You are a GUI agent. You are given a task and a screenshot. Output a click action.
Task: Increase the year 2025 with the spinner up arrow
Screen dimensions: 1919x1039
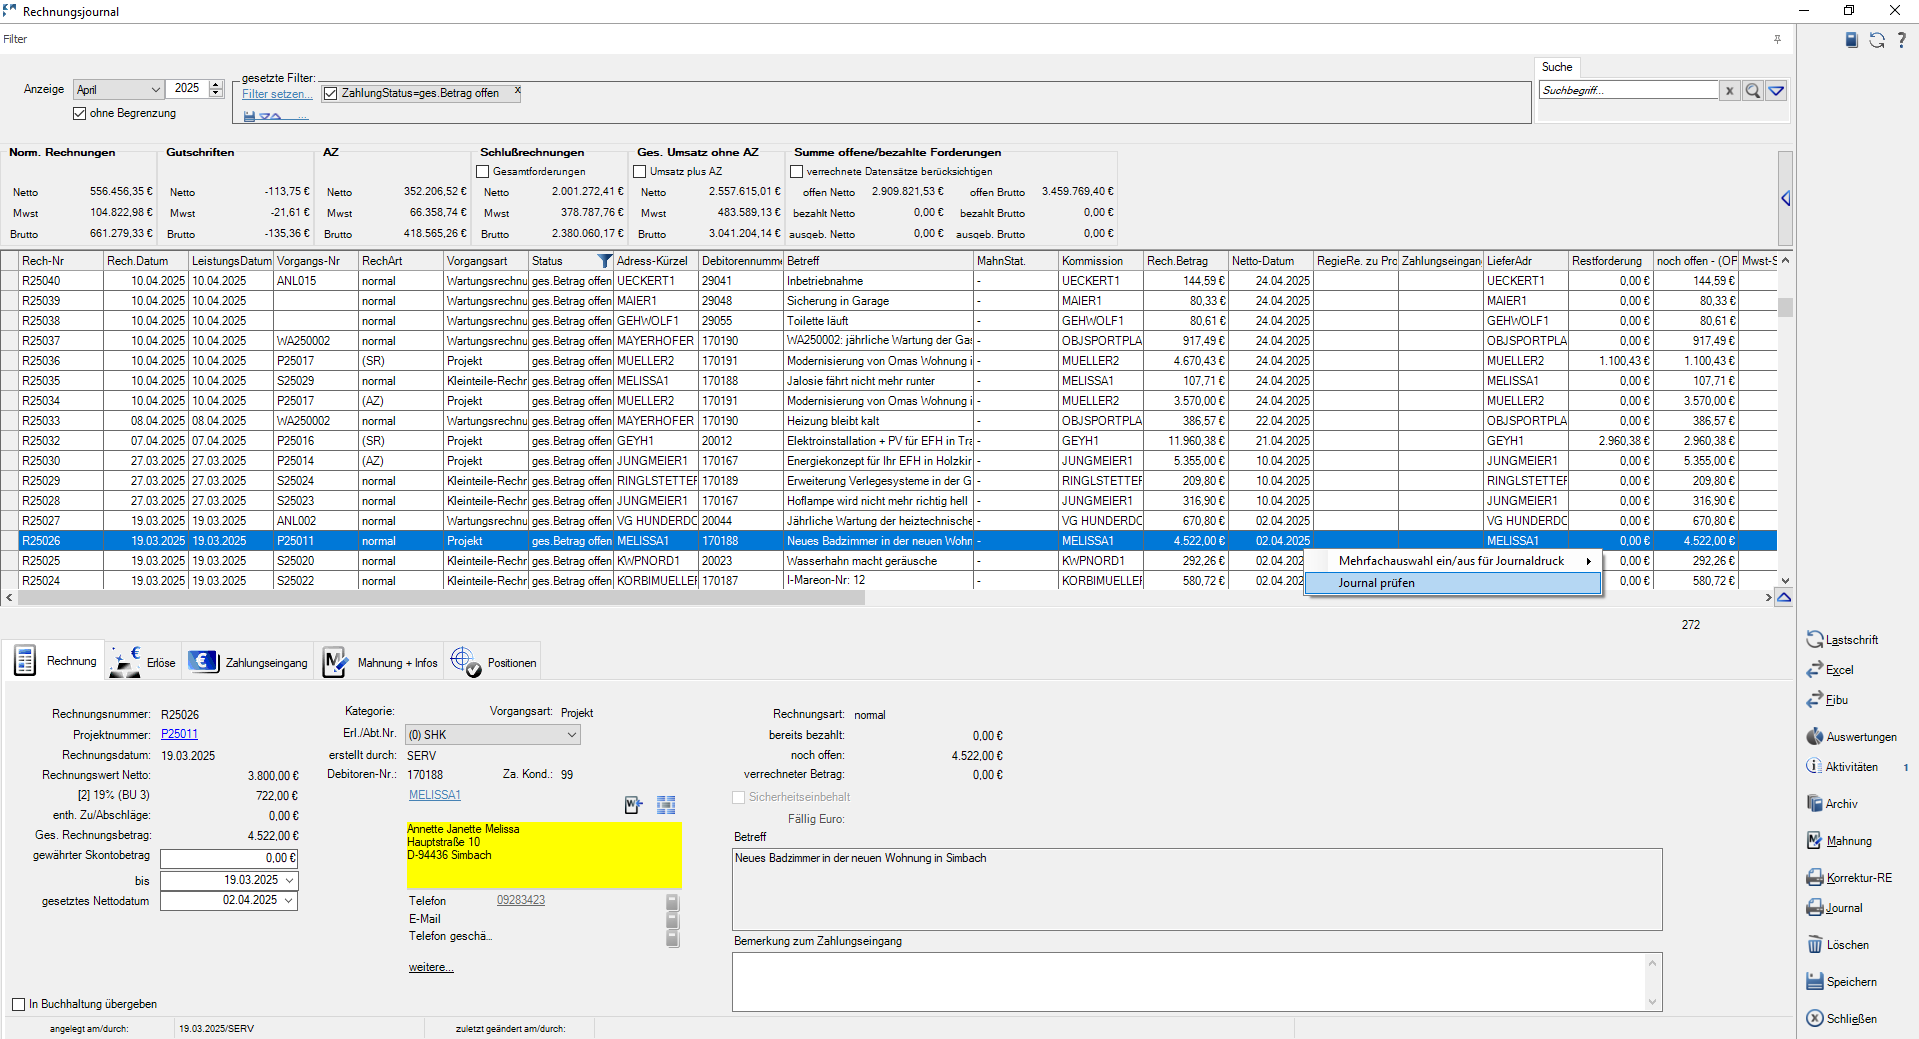click(216, 85)
